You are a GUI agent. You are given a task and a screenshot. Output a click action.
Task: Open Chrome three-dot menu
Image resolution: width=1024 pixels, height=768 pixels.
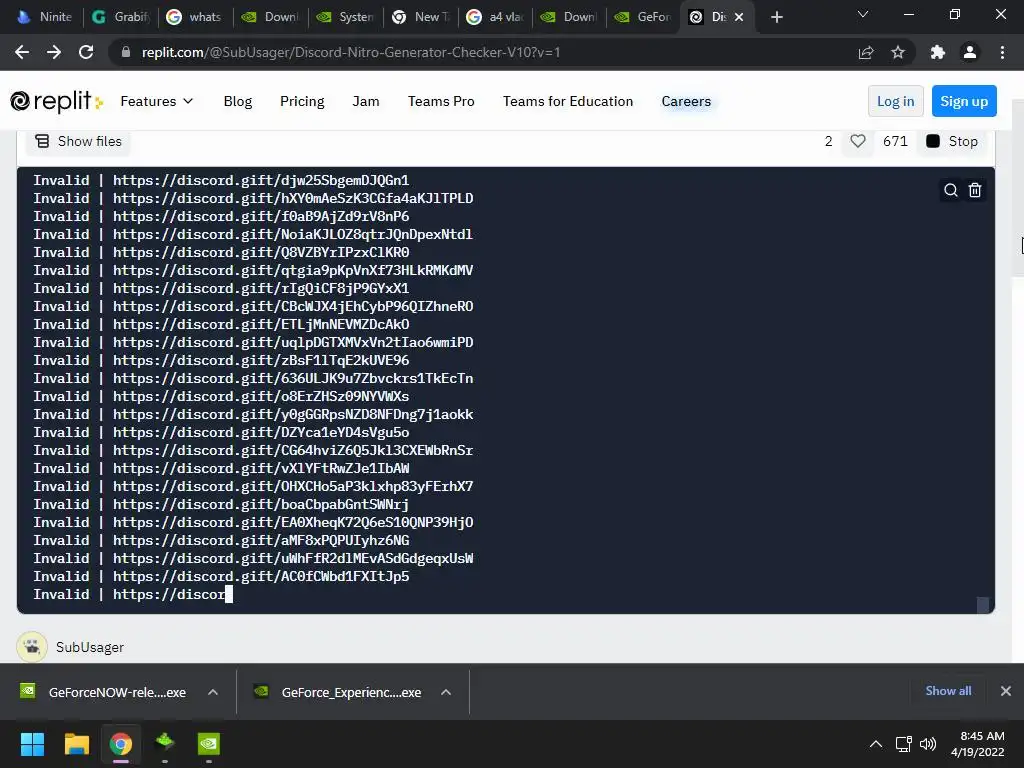point(1002,52)
